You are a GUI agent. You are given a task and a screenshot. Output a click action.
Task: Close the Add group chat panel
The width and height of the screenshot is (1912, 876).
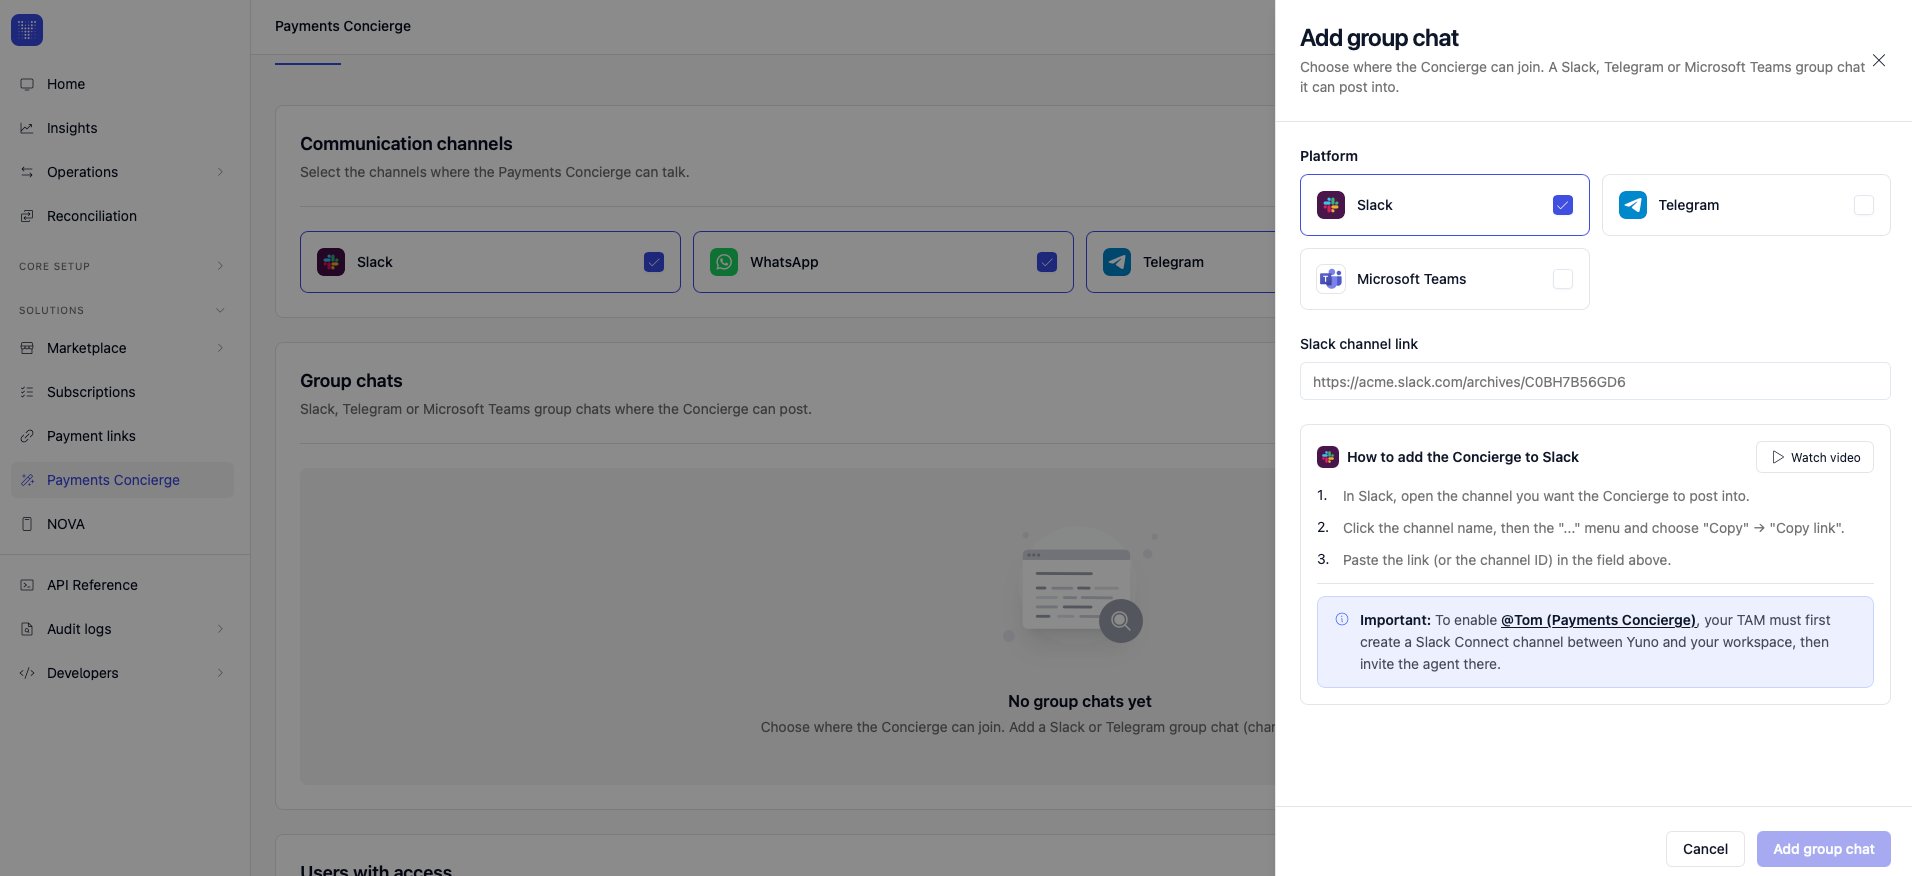coord(1879,60)
